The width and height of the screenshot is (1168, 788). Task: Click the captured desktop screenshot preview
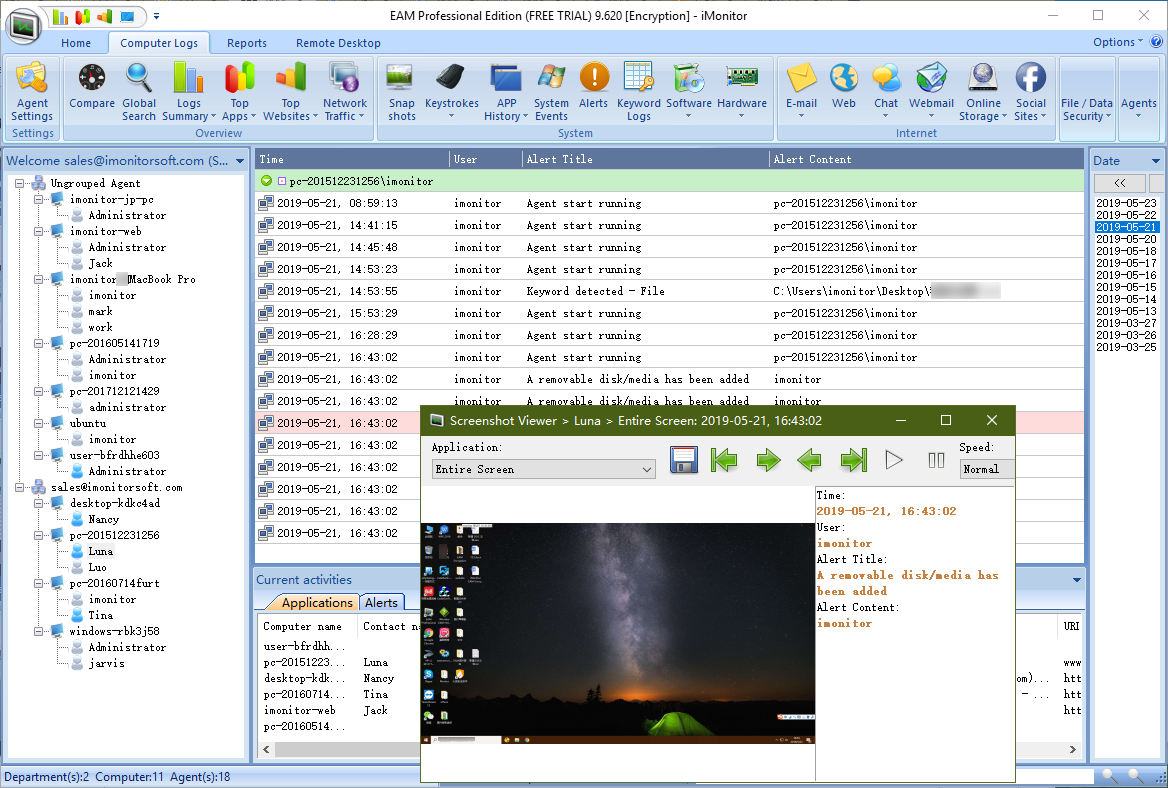[618, 633]
